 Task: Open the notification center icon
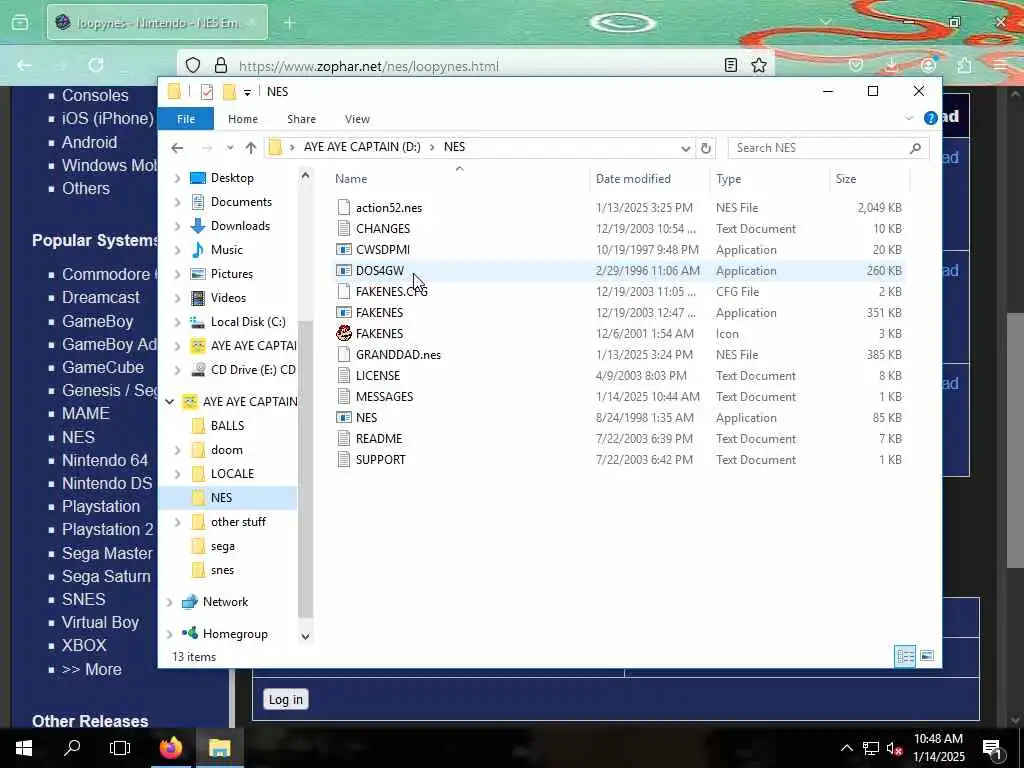tap(992, 748)
